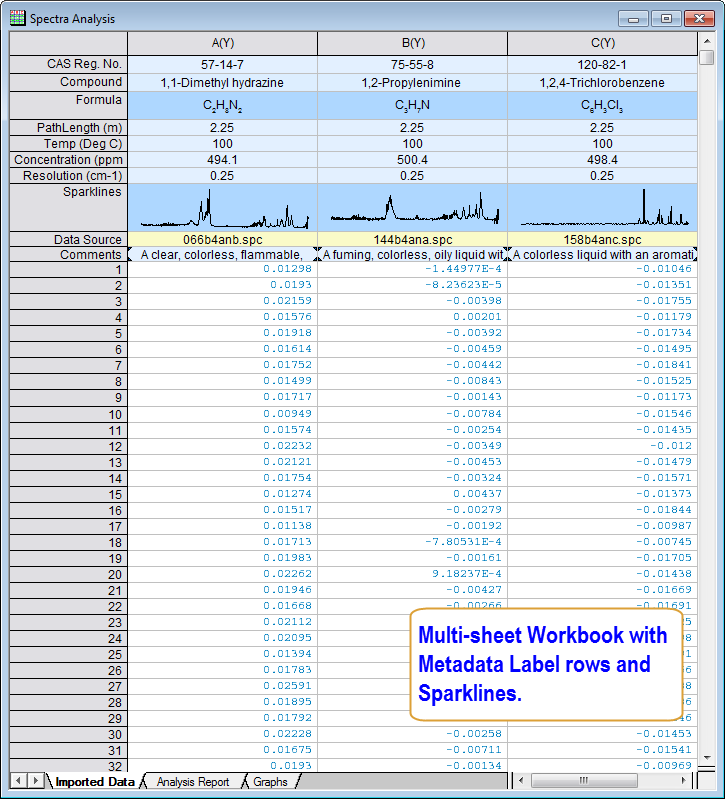Select row 15 header
Image resolution: width=725 pixels, height=799 pixels.
pos(69,494)
